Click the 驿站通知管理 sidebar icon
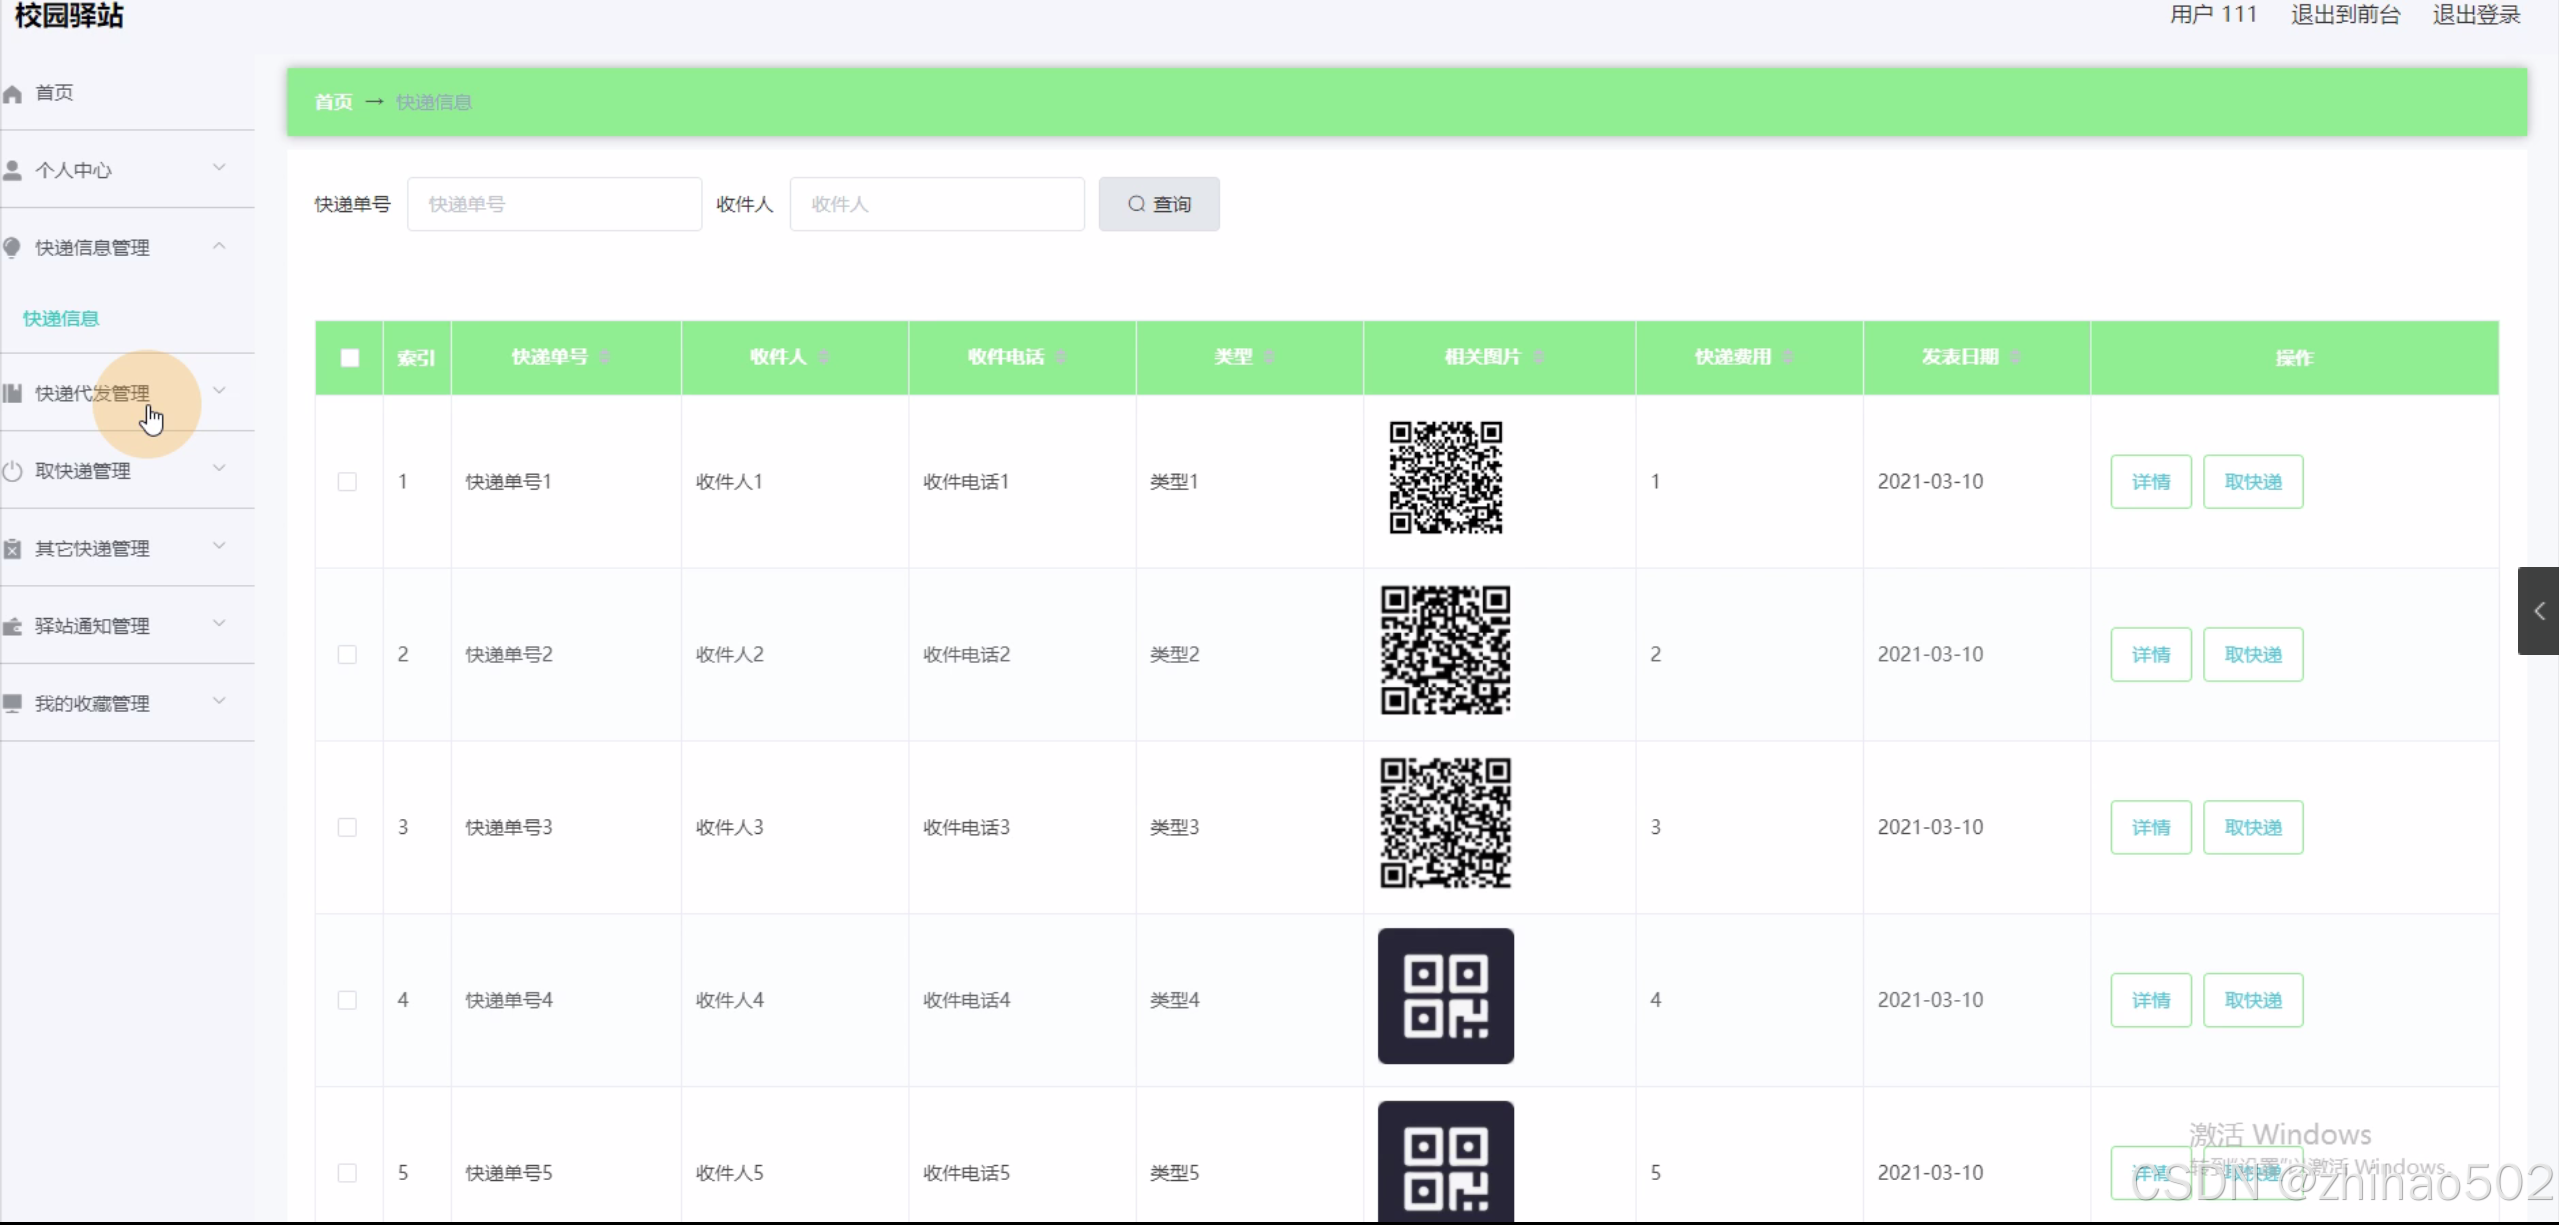 tap(13, 627)
